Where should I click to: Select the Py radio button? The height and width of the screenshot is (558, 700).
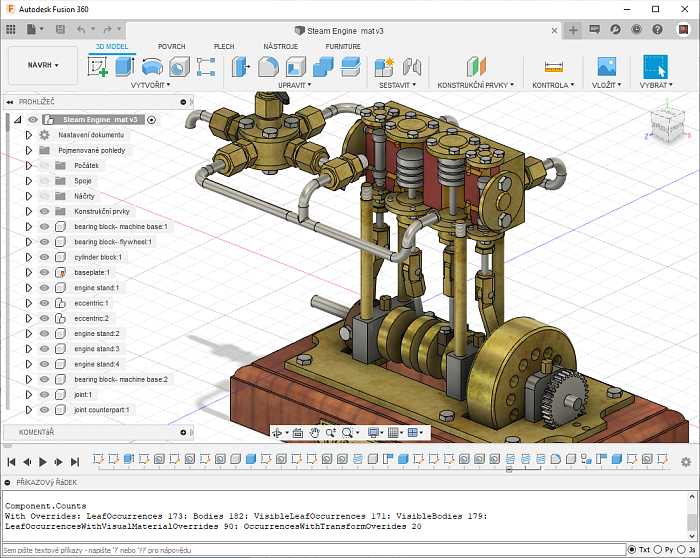(657, 550)
